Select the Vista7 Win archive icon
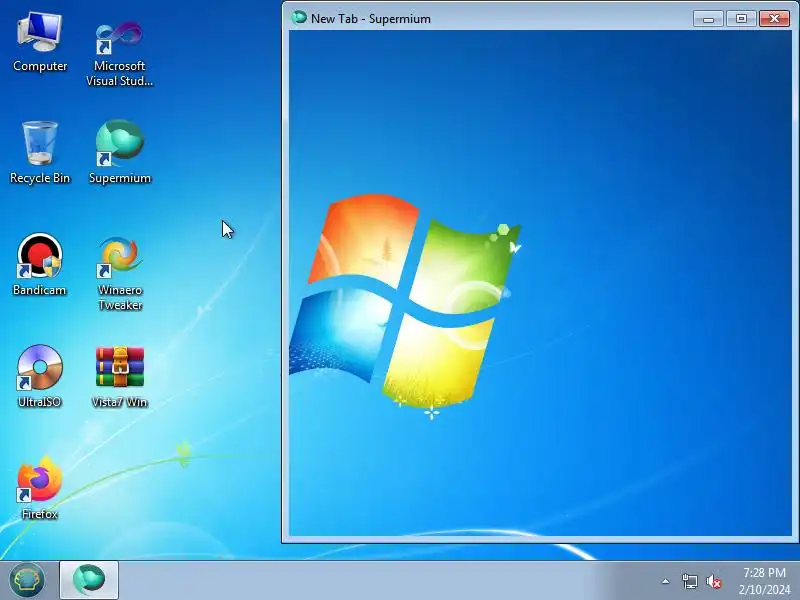 (x=120, y=377)
